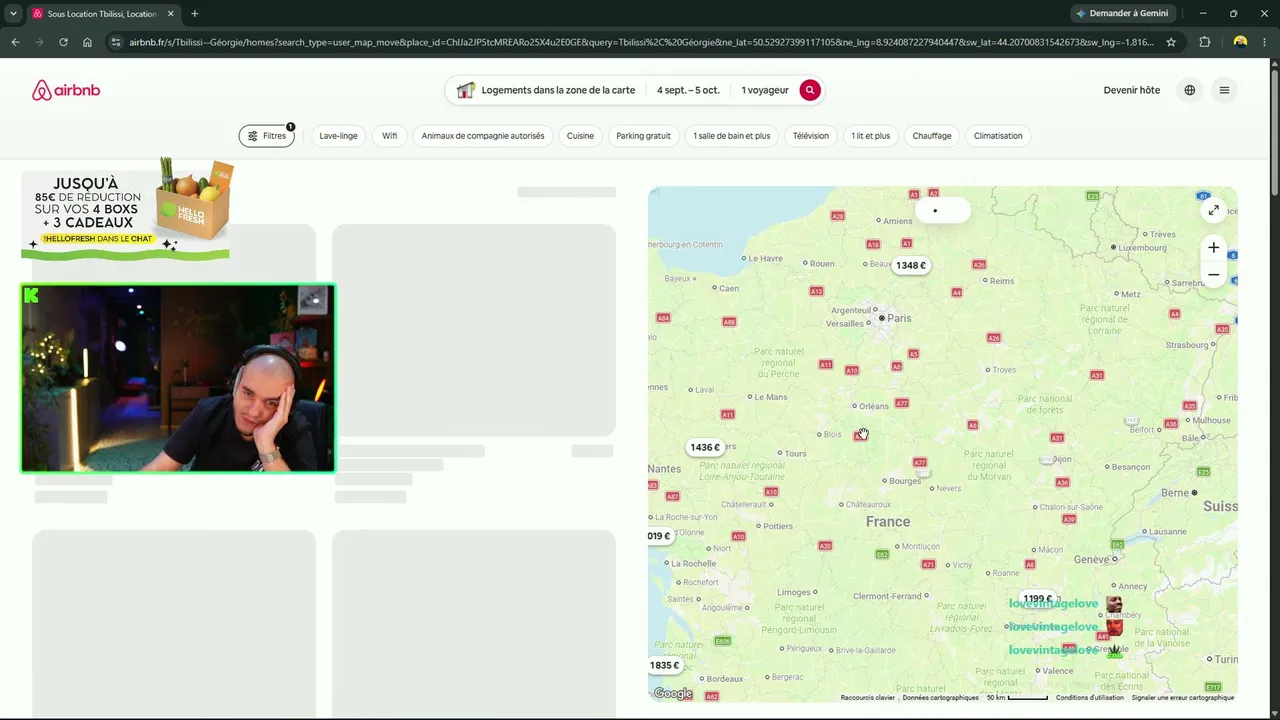
Task: Open Raccourcis clavier on the map
Action: pyautogui.click(x=868, y=698)
